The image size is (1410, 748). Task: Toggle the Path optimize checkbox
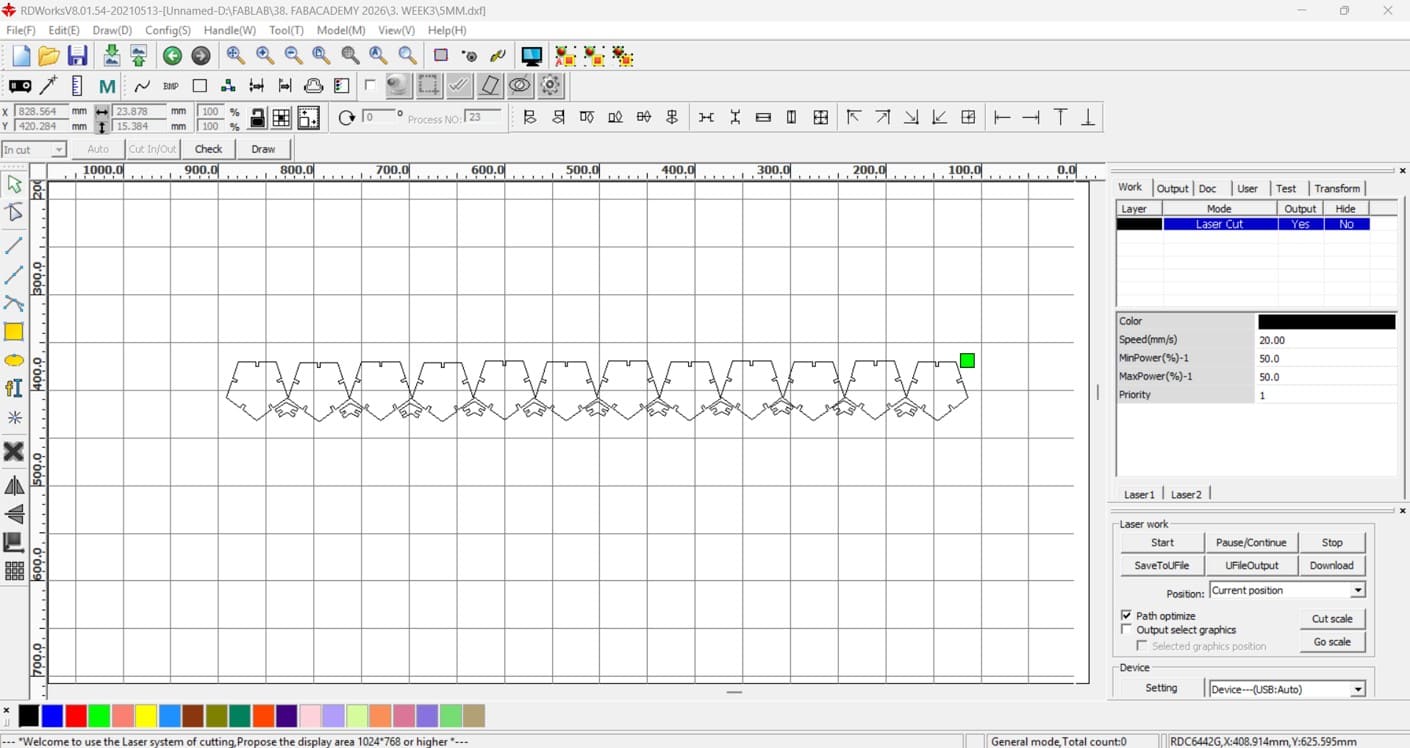tap(1127, 616)
